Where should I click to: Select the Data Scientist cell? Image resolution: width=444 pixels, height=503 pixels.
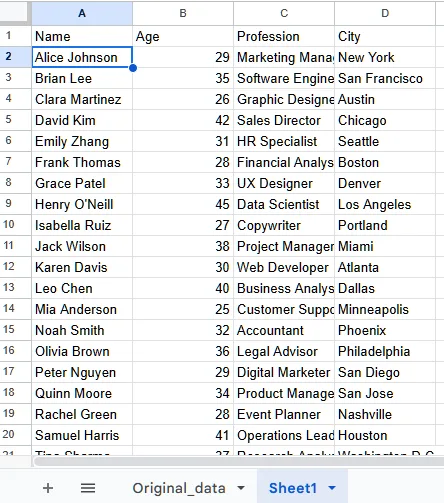tap(284, 204)
